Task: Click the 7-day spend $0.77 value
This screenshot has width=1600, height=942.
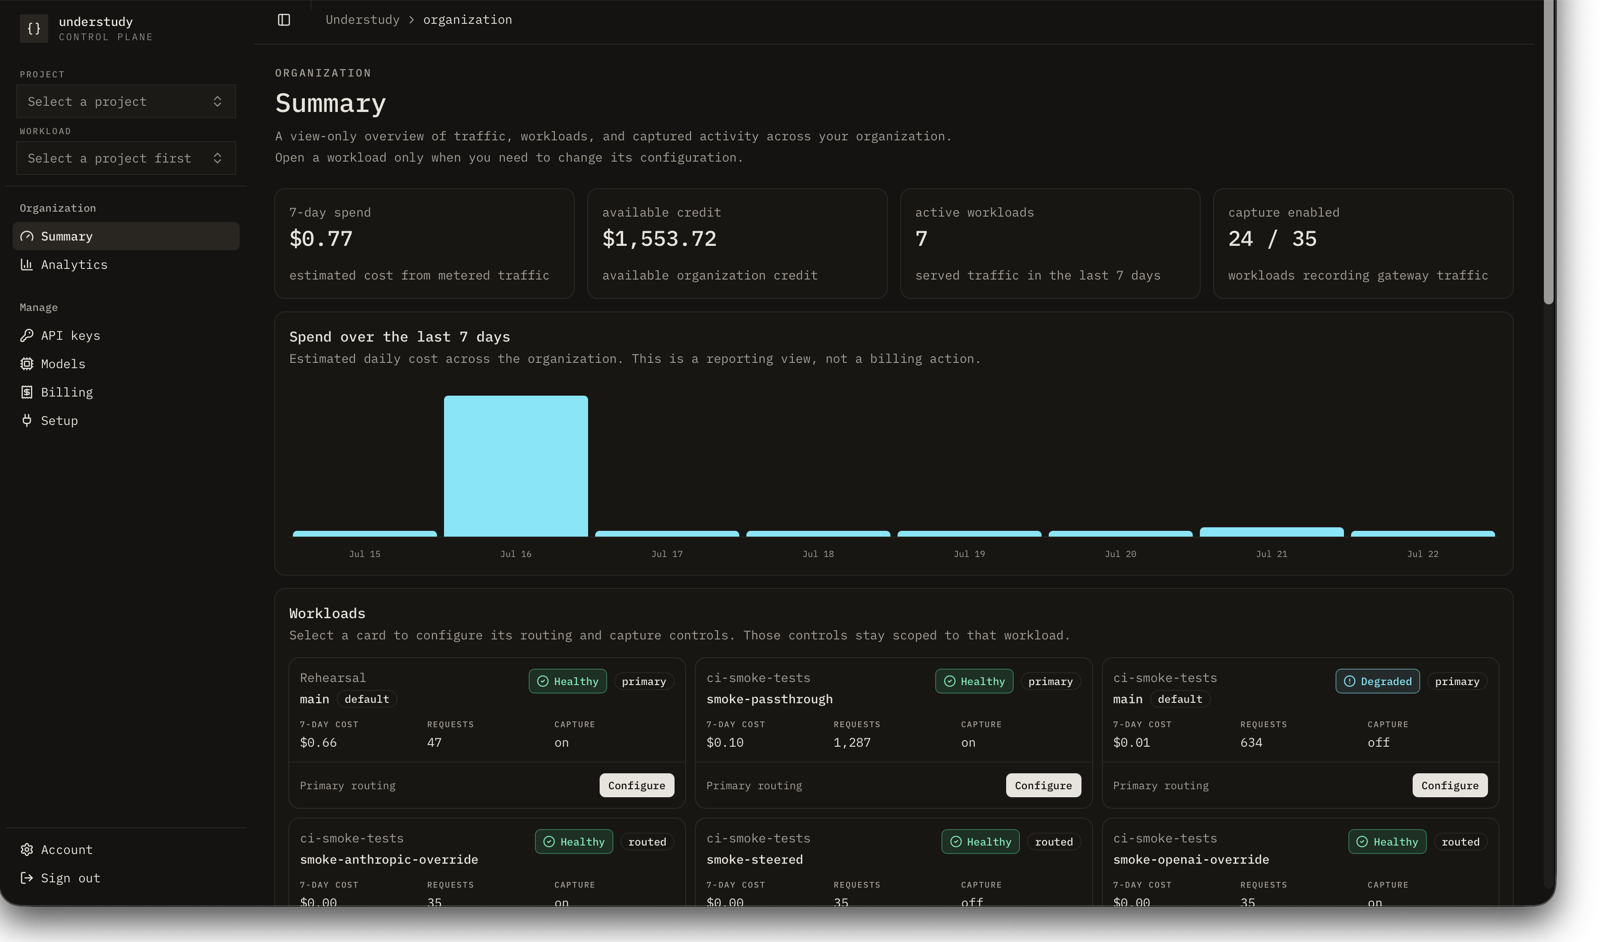Action: point(321,239)
